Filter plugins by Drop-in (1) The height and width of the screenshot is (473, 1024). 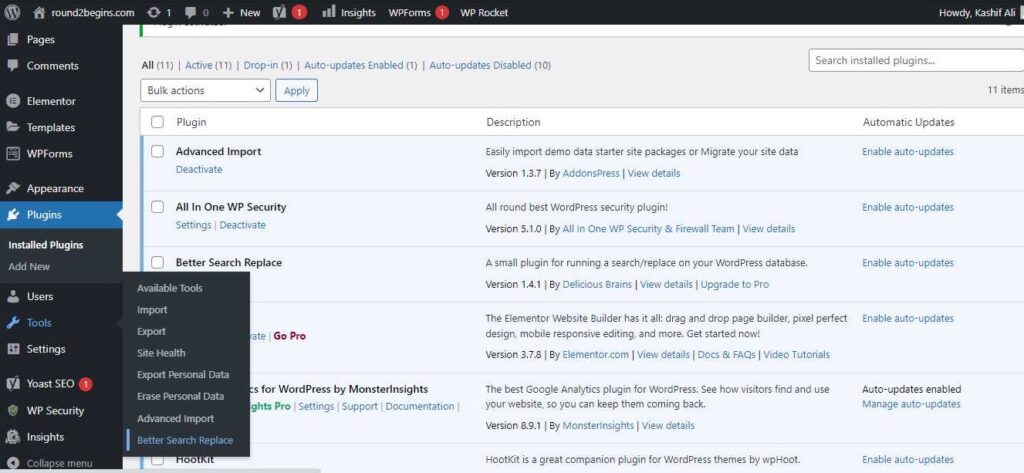tap(268, 65)
